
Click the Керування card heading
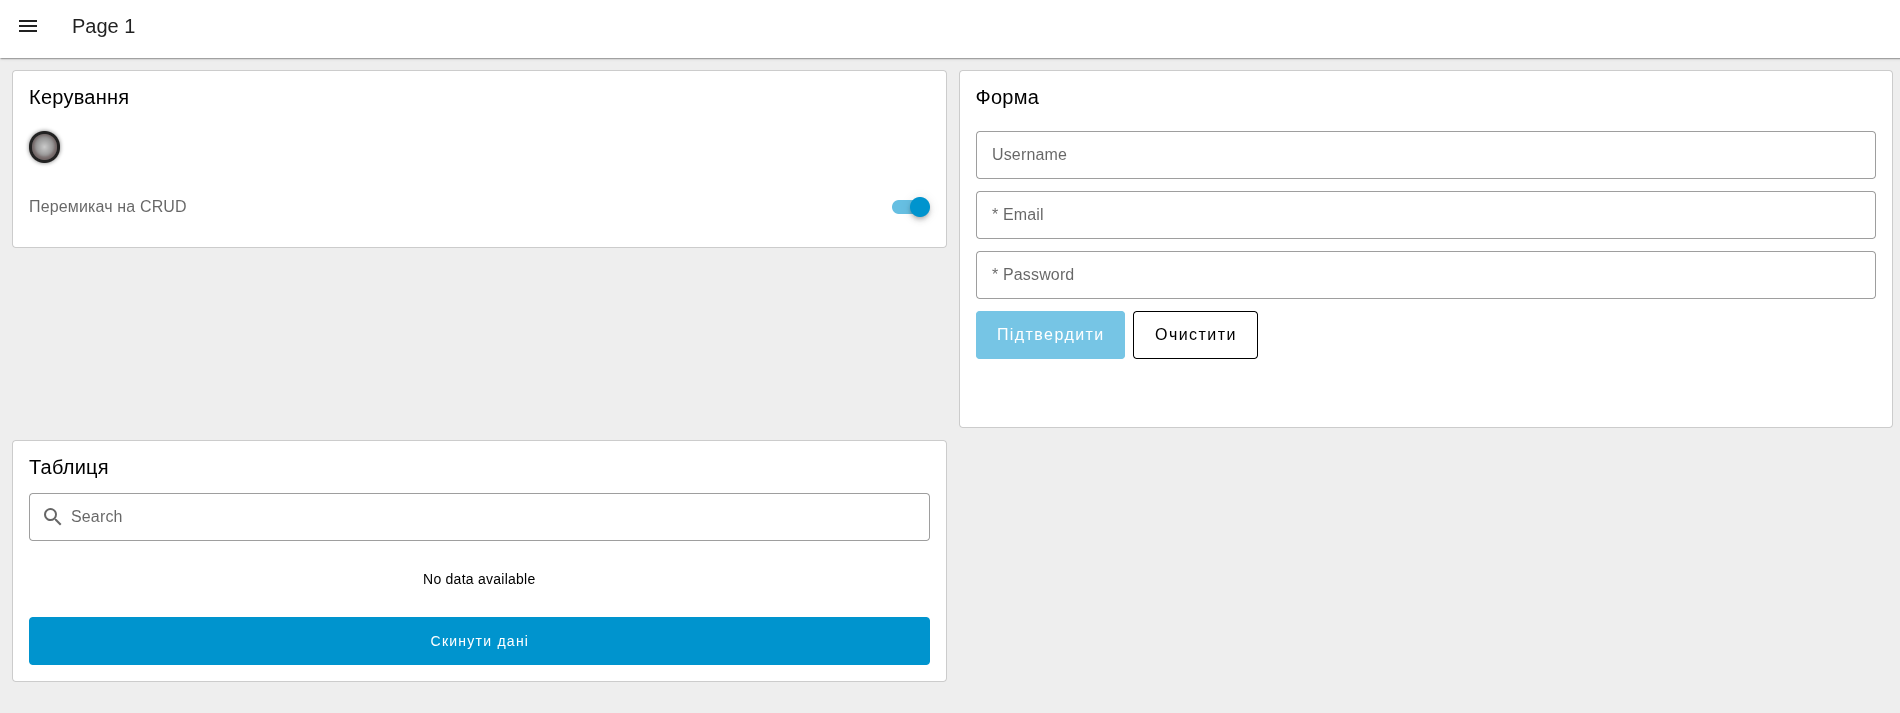coord(79,97)
